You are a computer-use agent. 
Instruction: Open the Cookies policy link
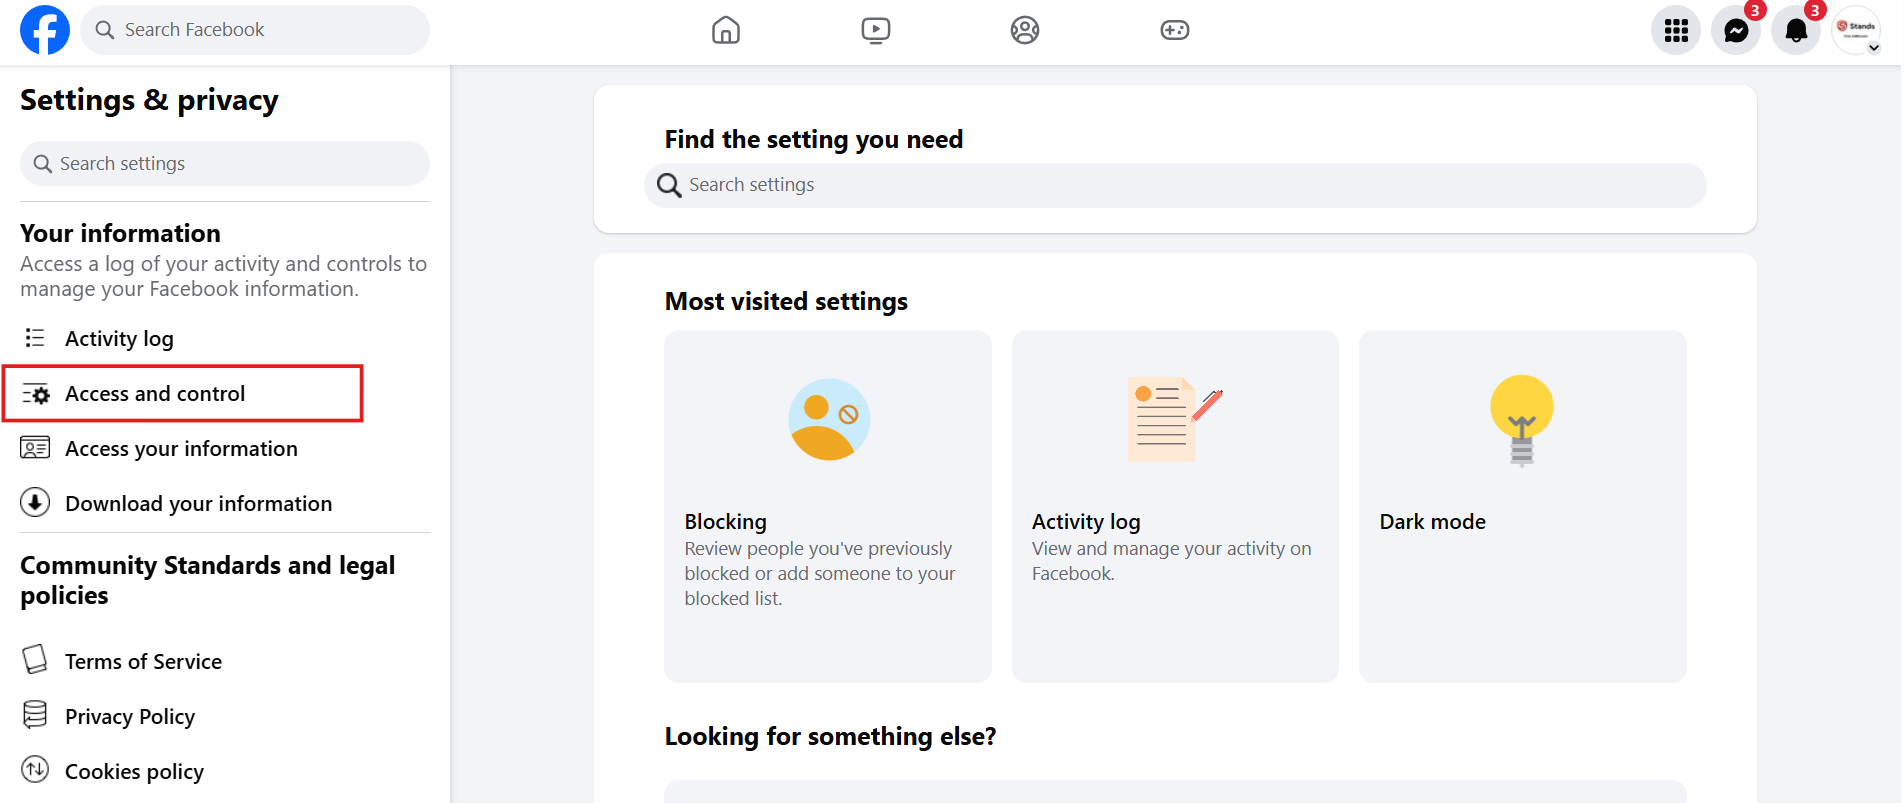134,772
